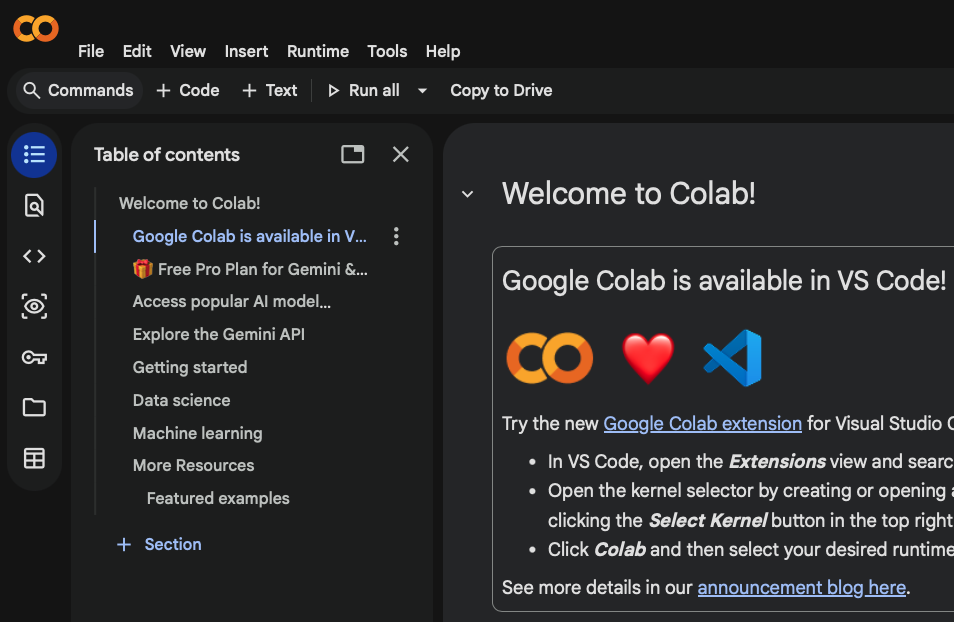The image size is (954, 622).
Task: Close the Table of contents panel
Action: [x=400, y=155]
